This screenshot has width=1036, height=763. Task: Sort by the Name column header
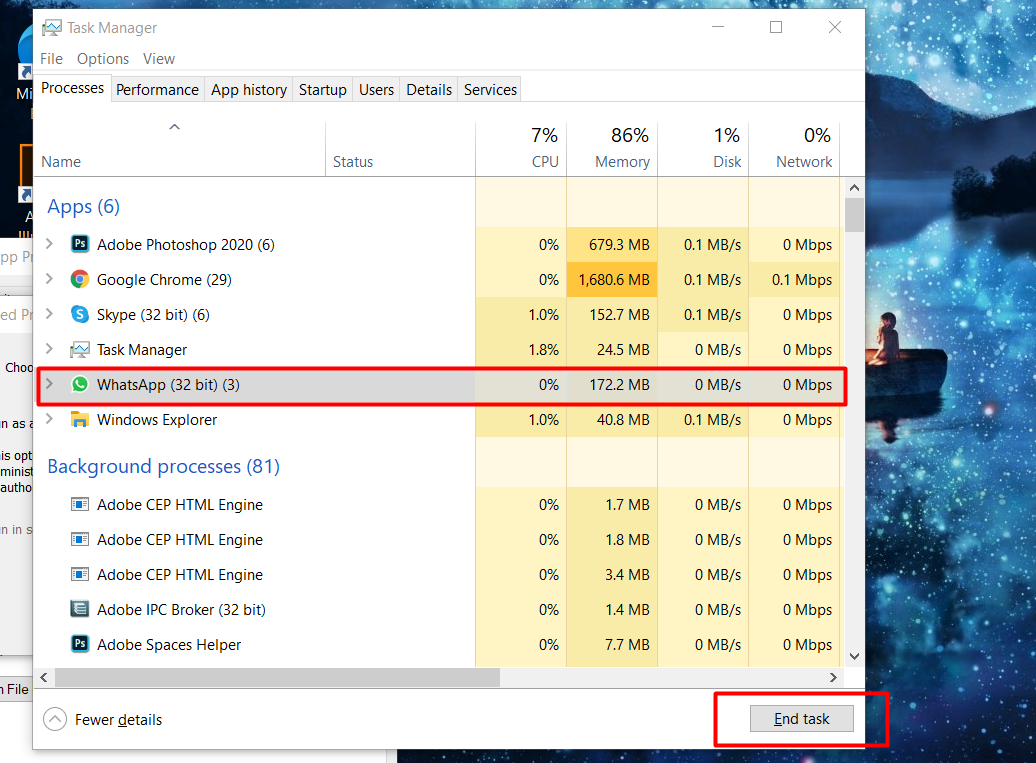tap(179, 149)
